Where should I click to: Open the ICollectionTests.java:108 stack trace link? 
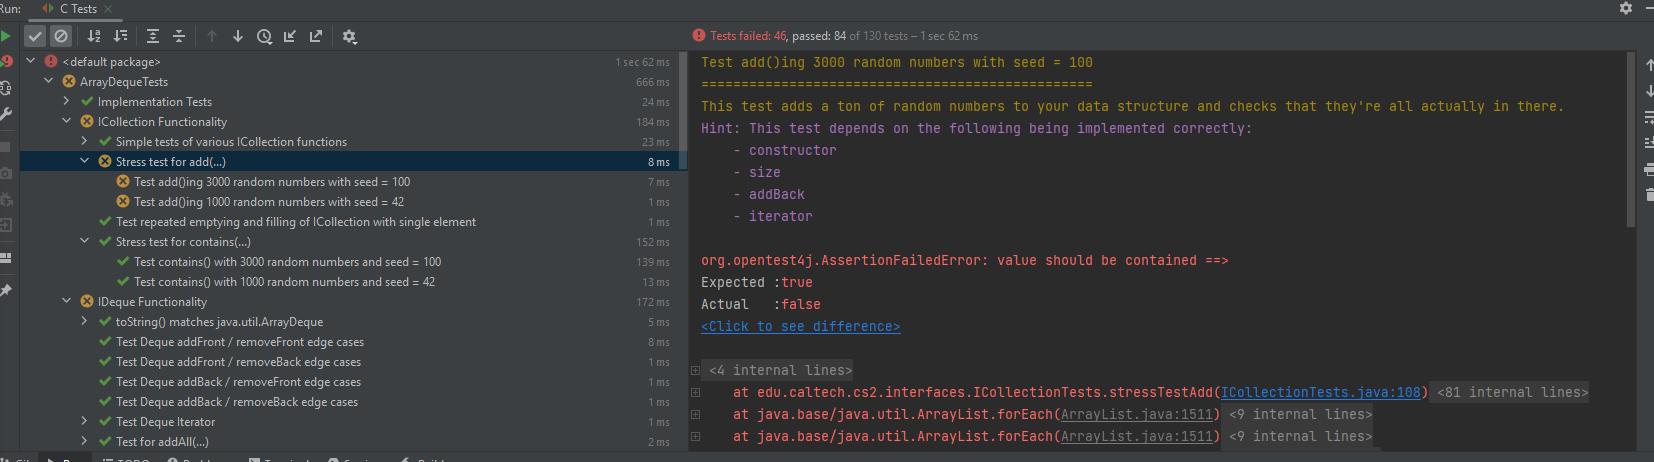[x=1320, y=393]
